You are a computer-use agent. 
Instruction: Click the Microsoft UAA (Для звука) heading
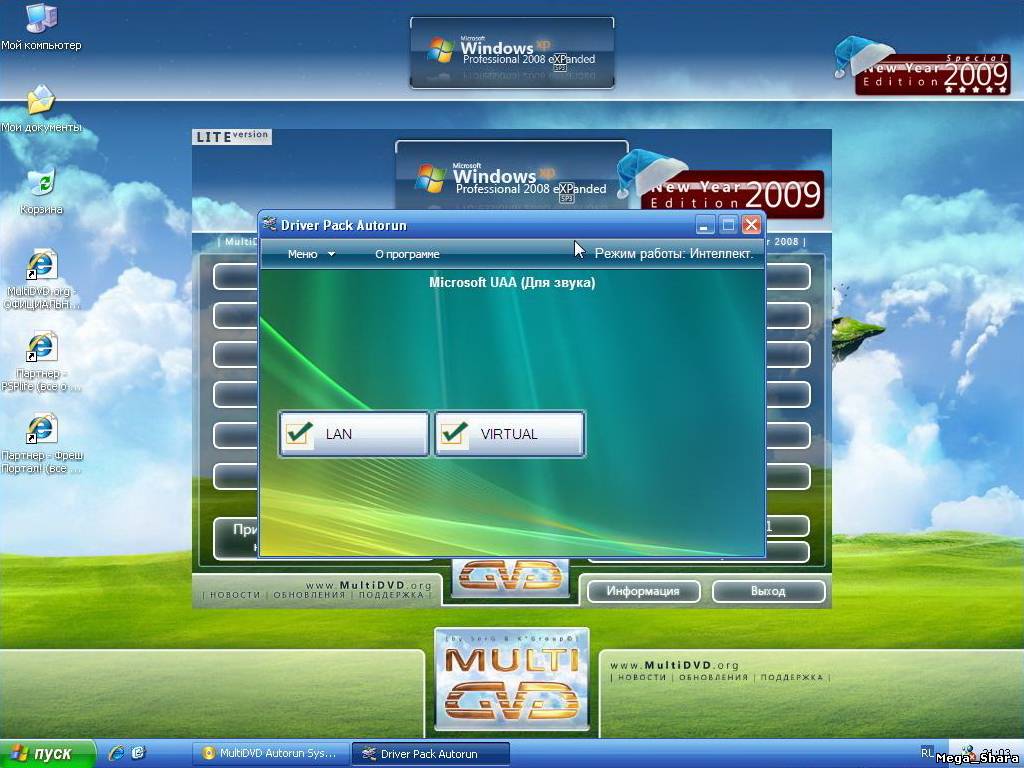point(512,283)
